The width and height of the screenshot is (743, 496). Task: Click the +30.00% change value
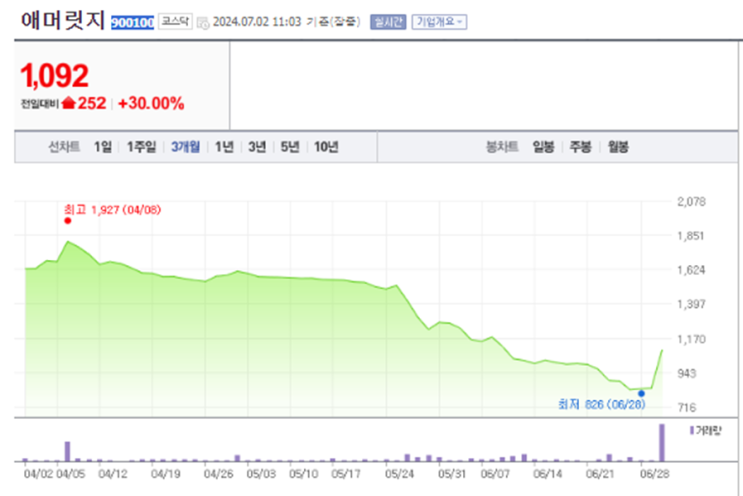pos(151,103)
